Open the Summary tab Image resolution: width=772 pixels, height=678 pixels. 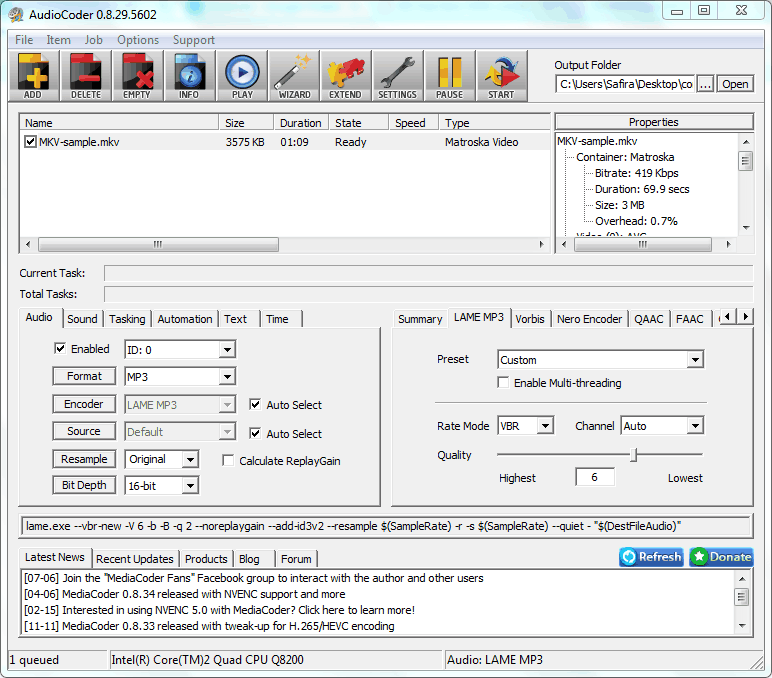420,319
